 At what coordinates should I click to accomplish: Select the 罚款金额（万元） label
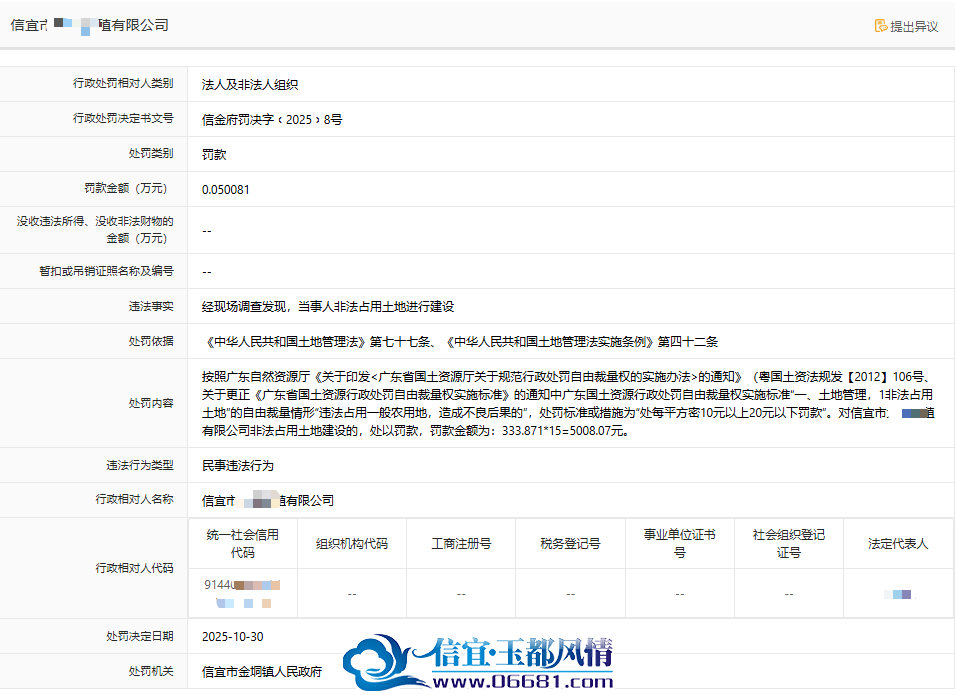[126, 188]
